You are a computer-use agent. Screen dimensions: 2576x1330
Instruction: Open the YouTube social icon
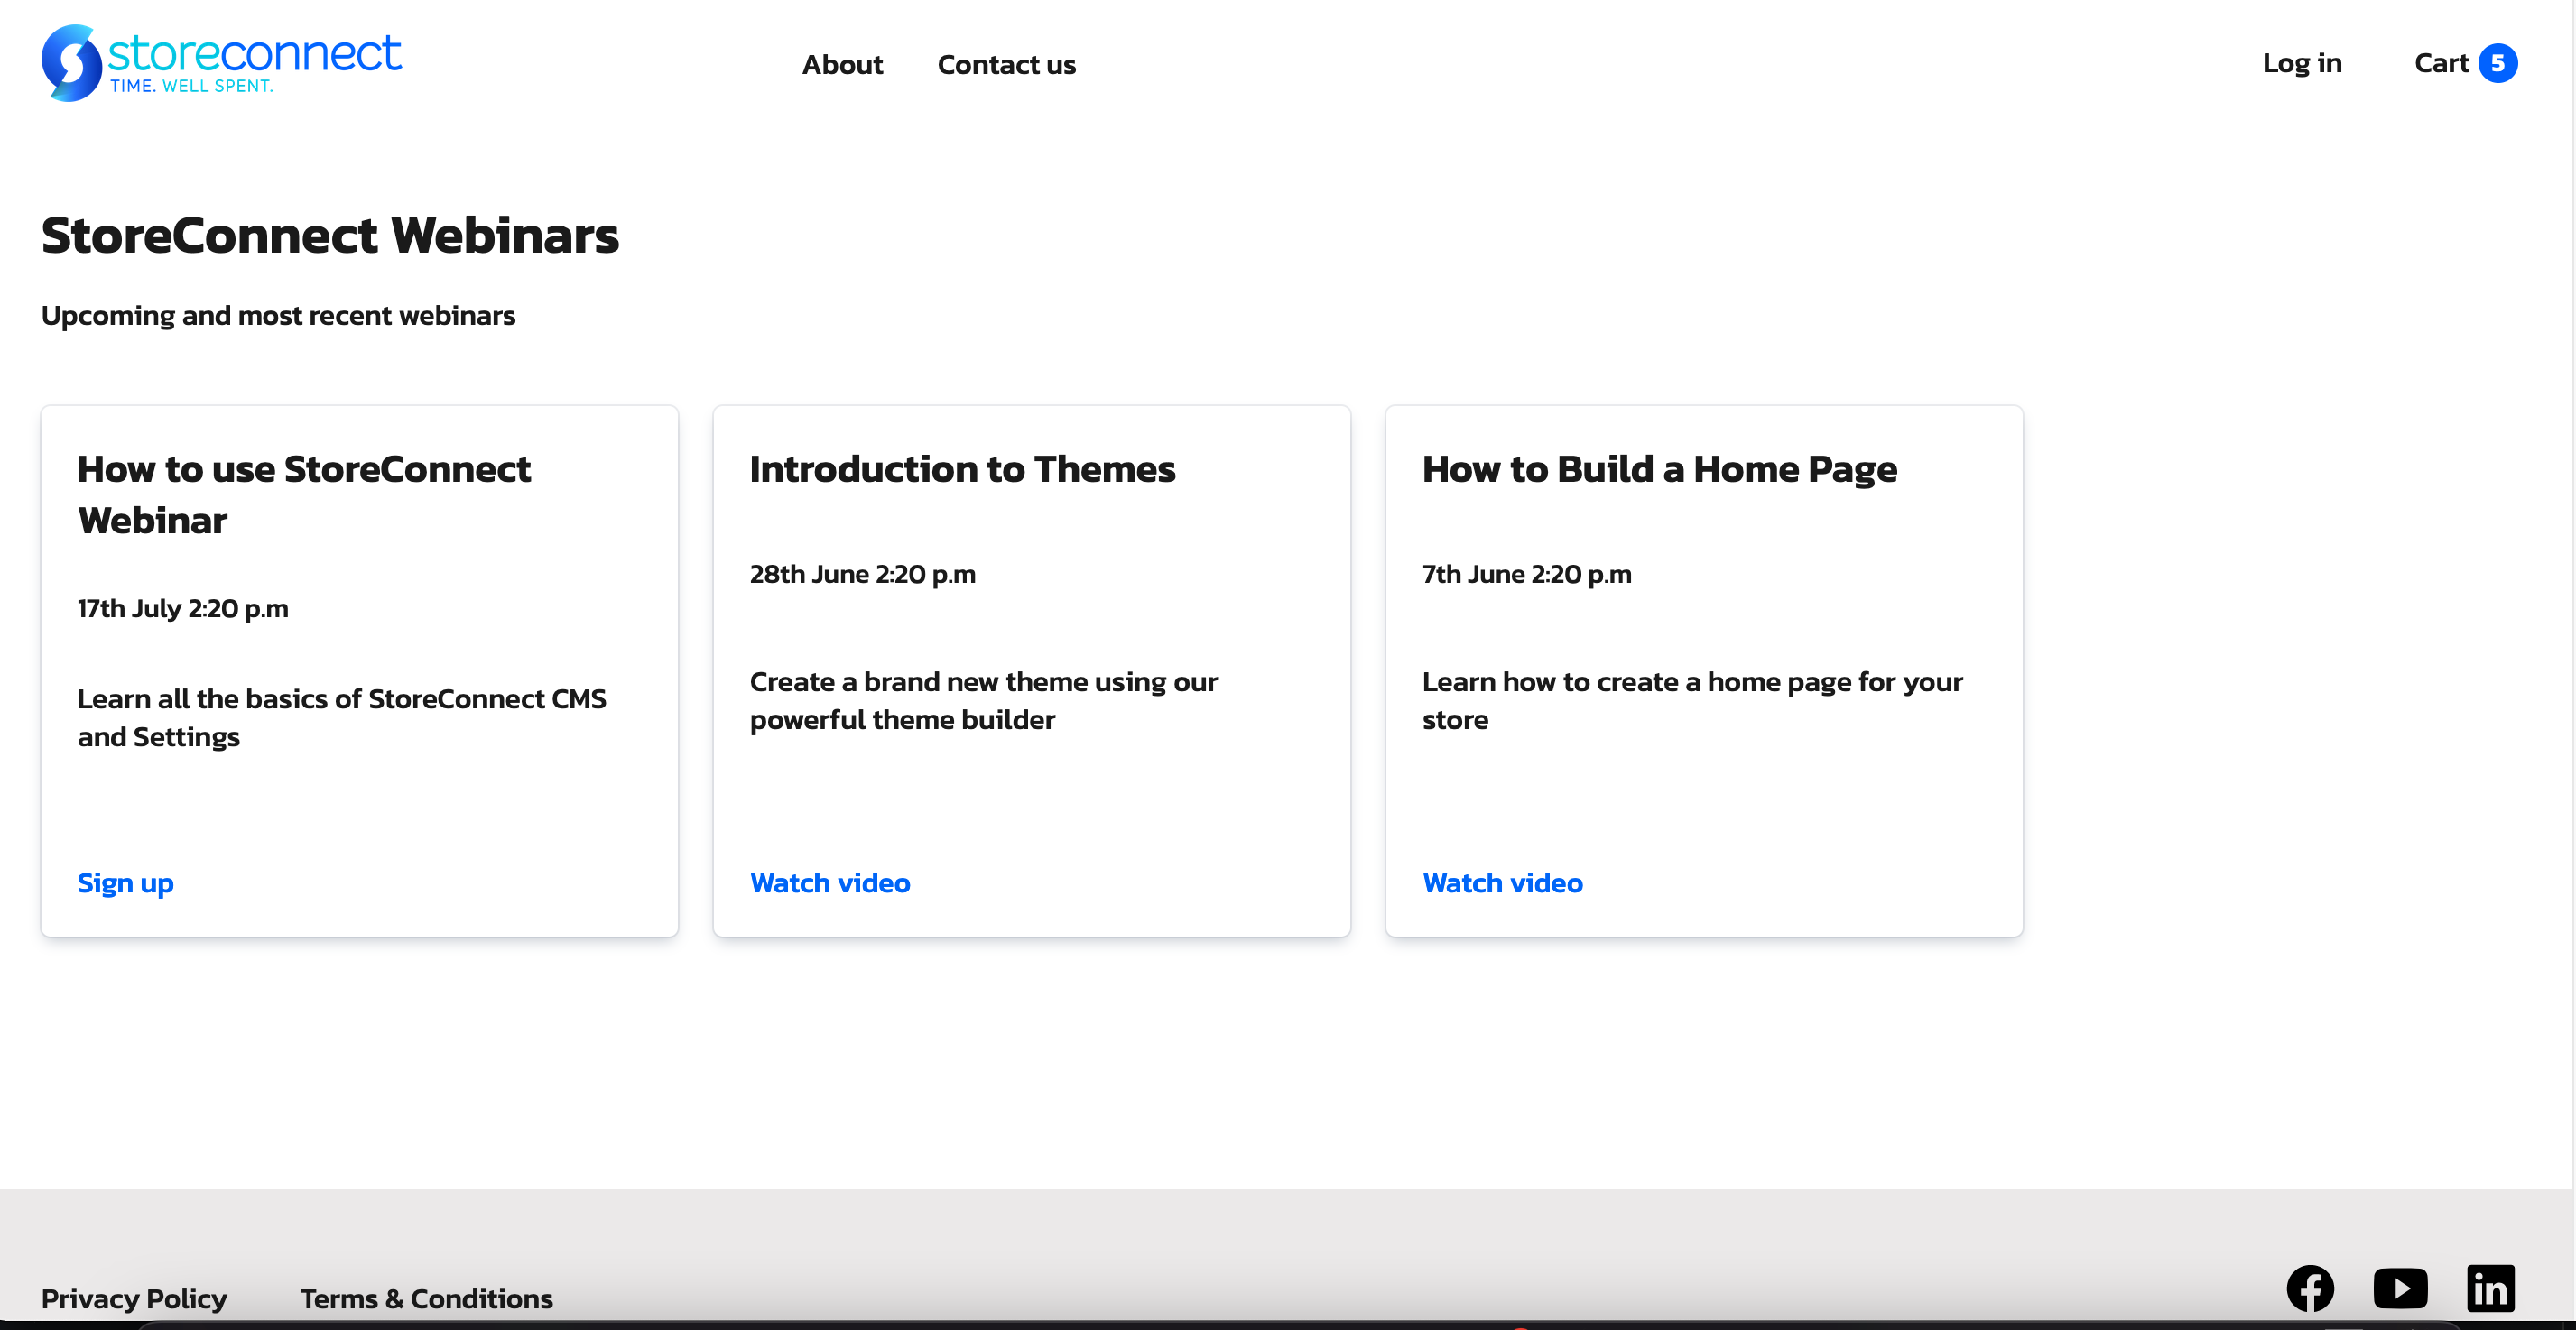2398,1291
